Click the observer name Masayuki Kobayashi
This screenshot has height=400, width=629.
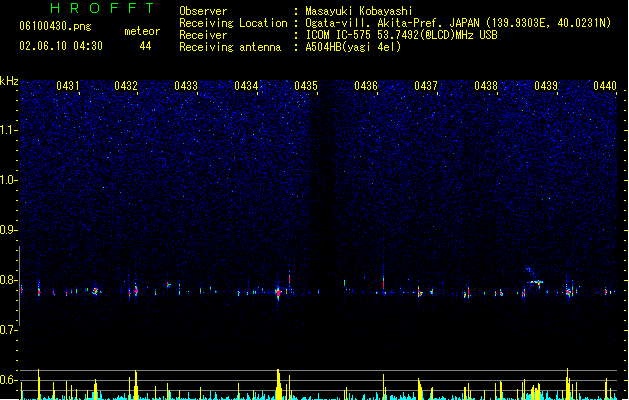359,11
